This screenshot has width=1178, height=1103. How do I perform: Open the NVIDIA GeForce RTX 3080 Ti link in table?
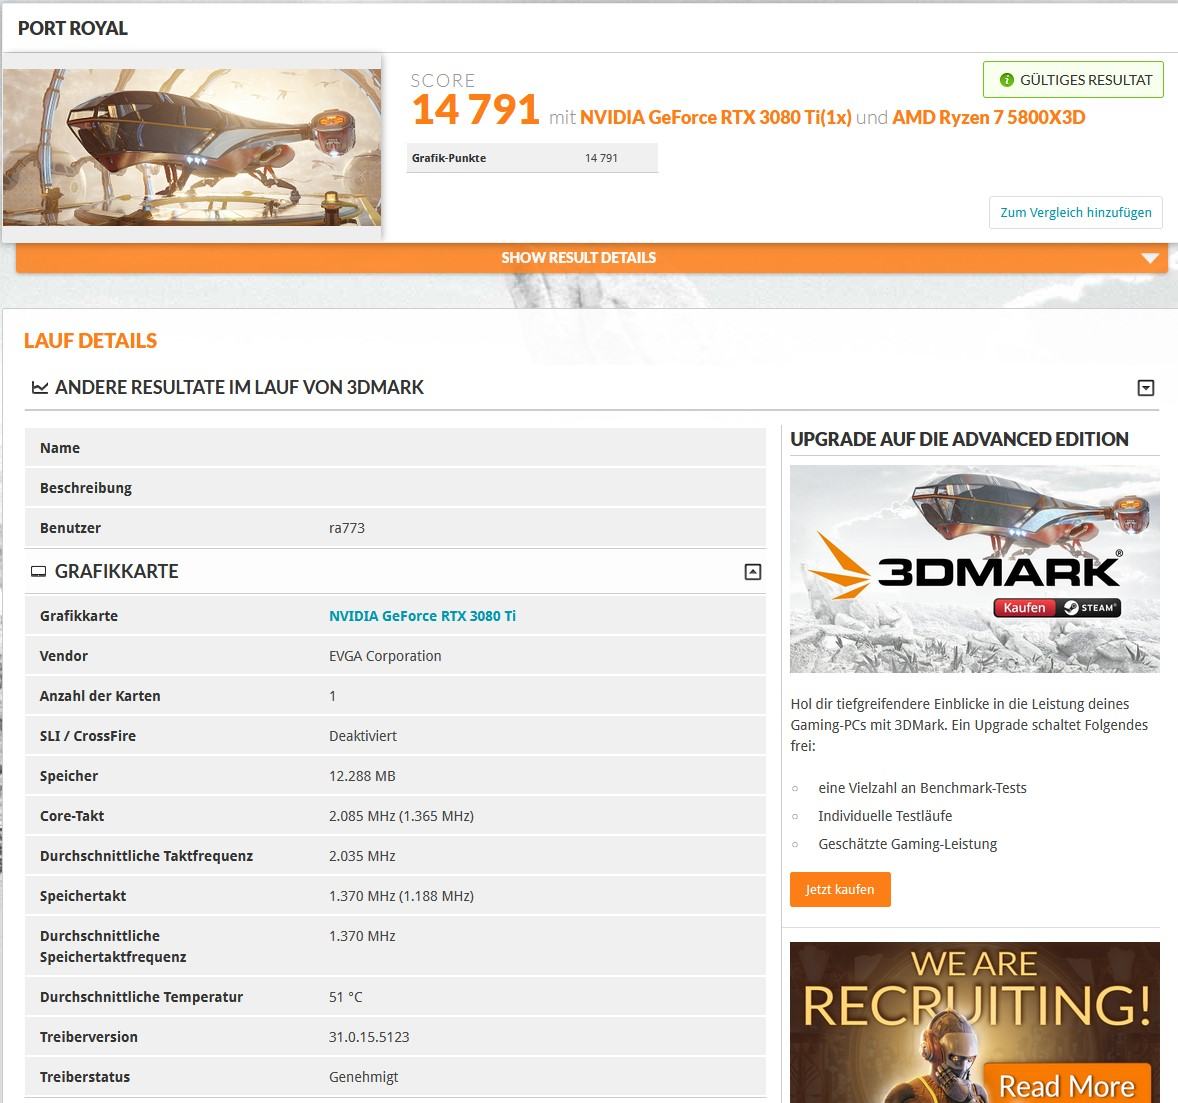tap(422, 616)
